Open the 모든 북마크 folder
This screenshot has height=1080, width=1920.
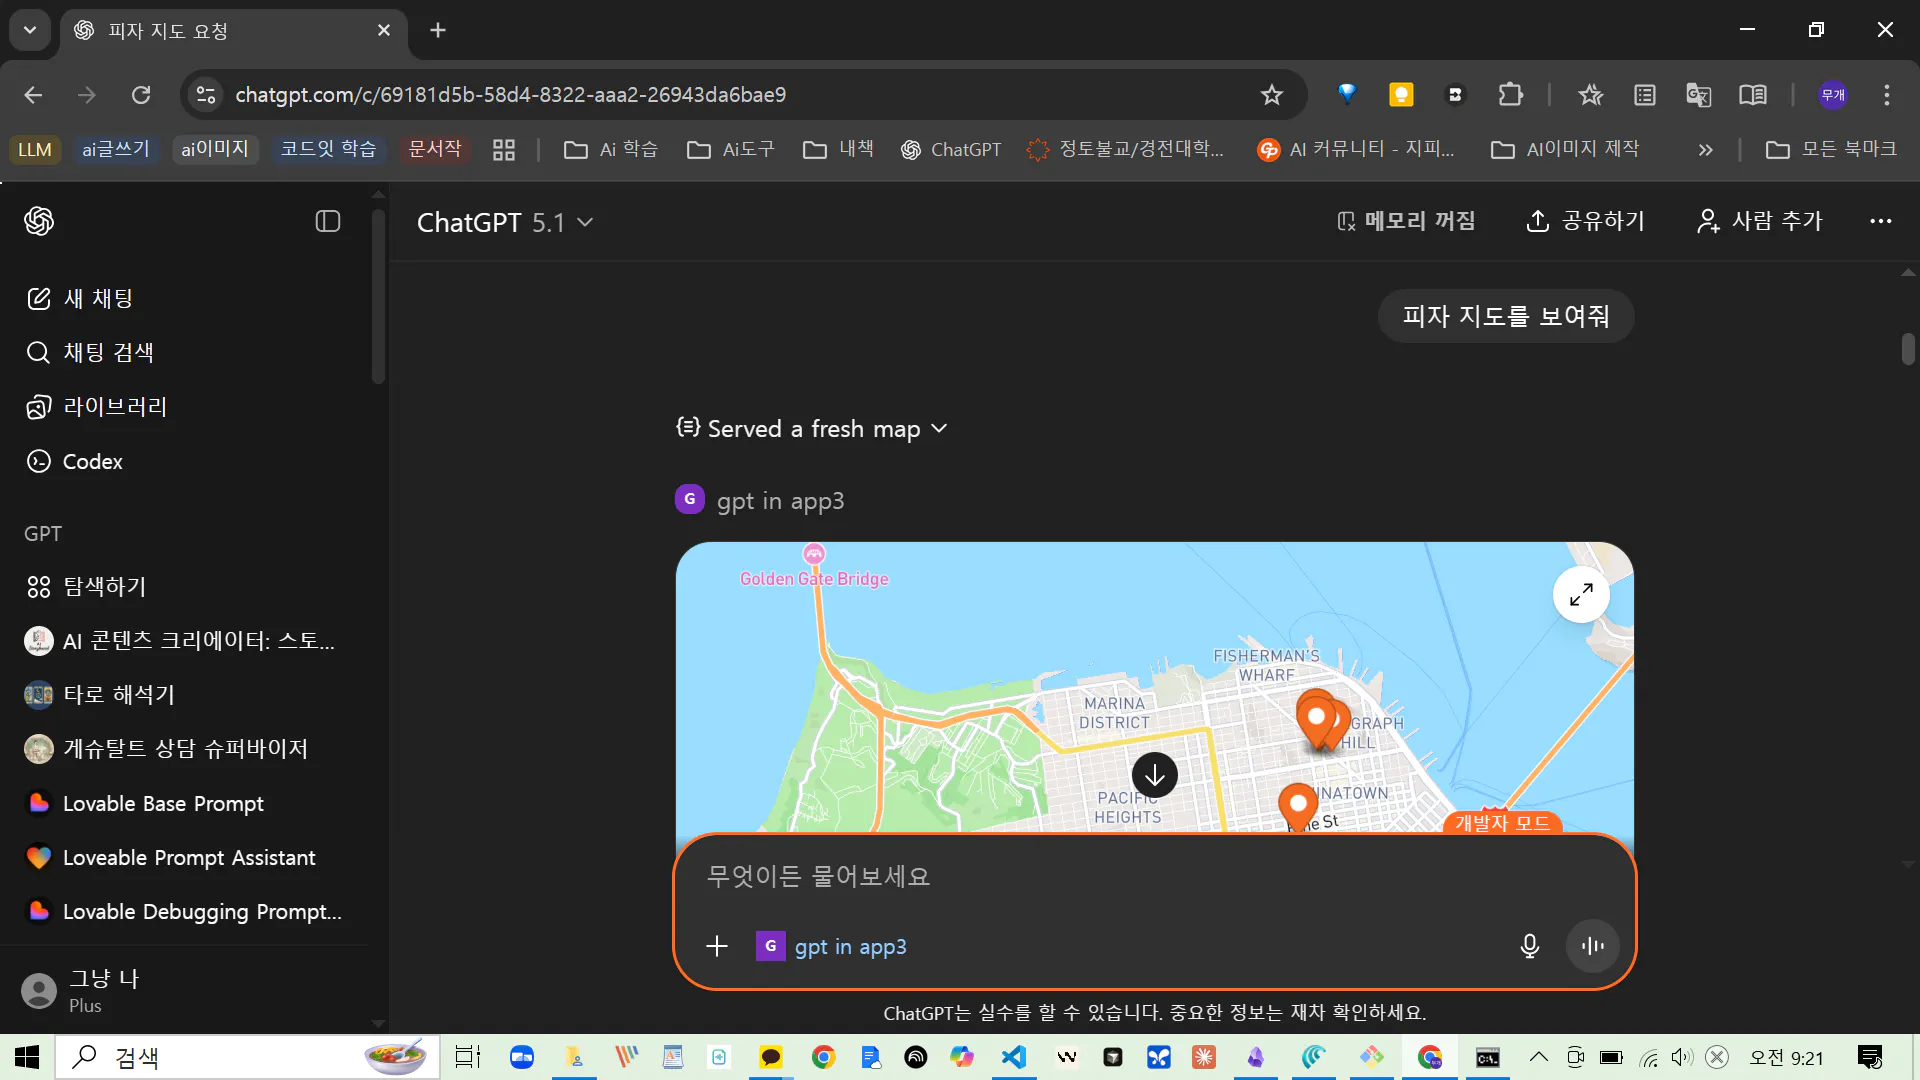[x=1831, y=149]
